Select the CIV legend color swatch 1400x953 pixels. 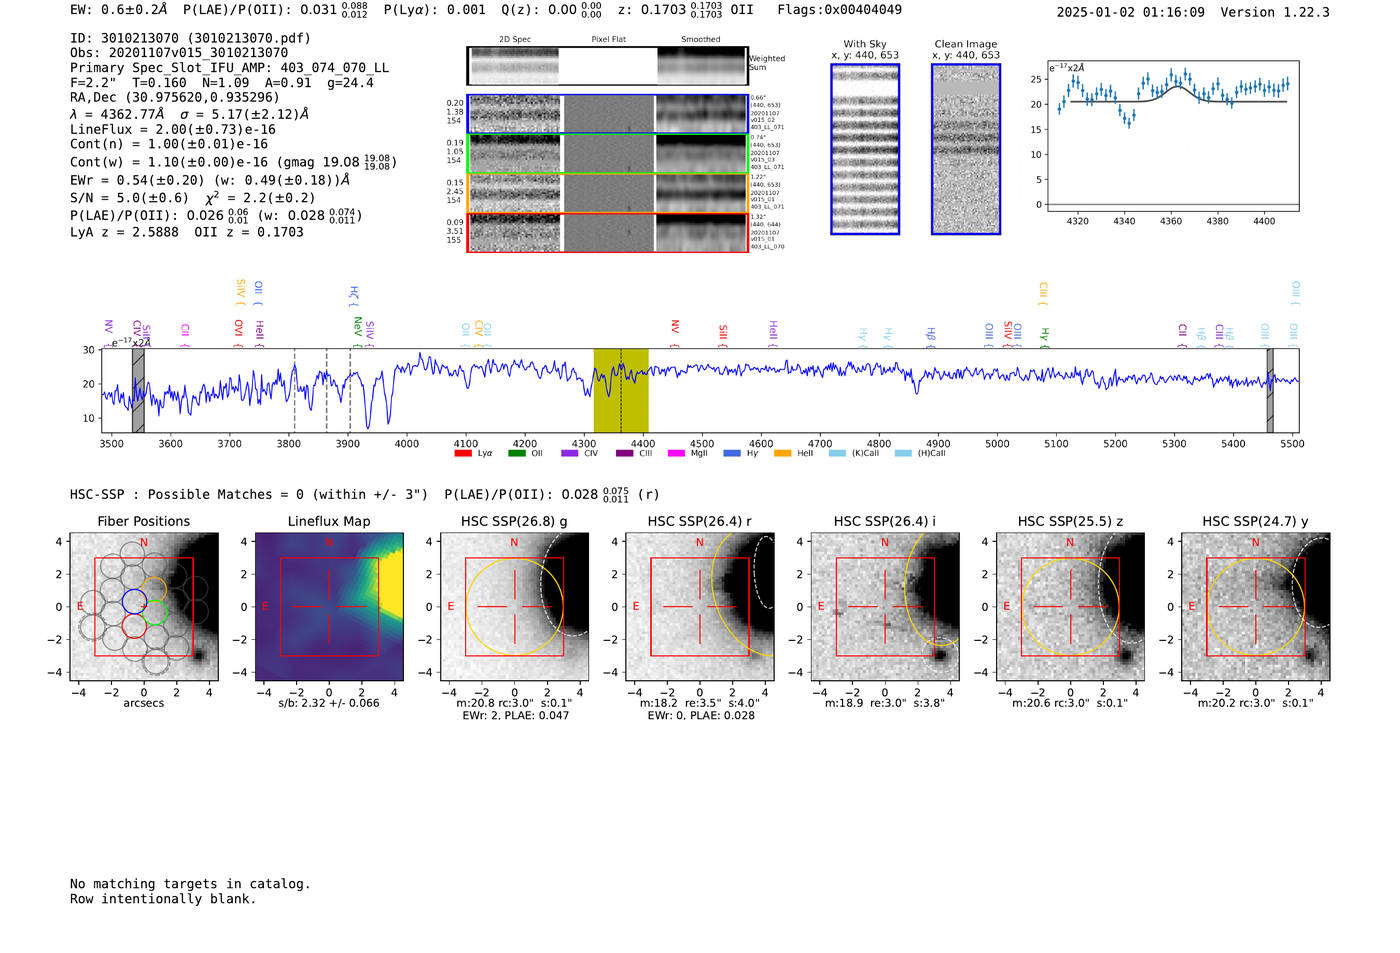pyautogui.click(x=570, y=454)
